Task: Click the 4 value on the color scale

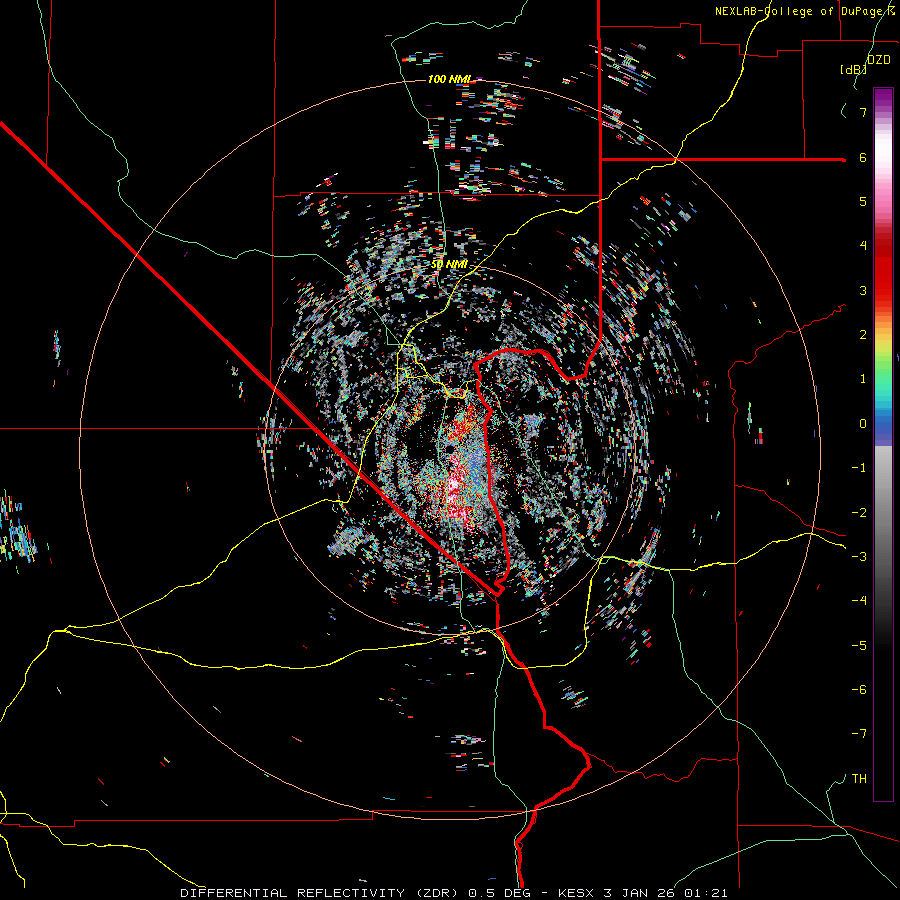Action: (863, 246)
